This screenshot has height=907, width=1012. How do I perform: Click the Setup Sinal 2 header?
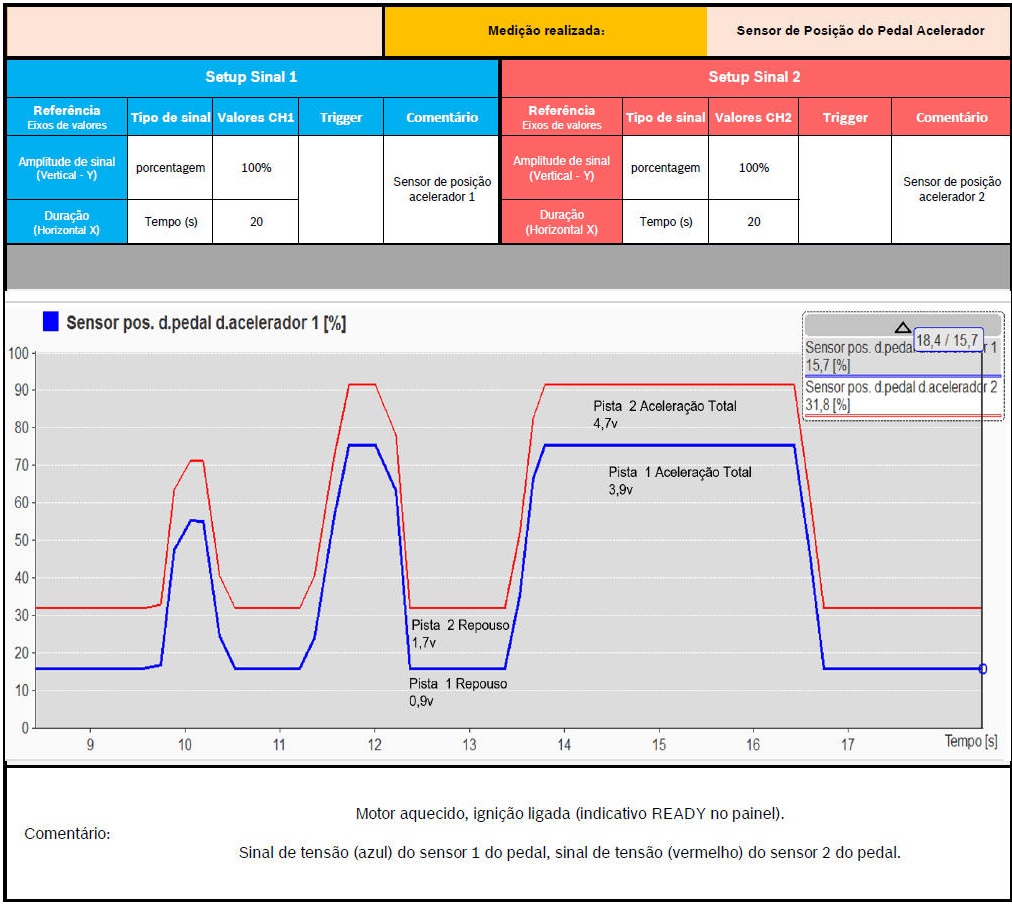click(754, 77)
